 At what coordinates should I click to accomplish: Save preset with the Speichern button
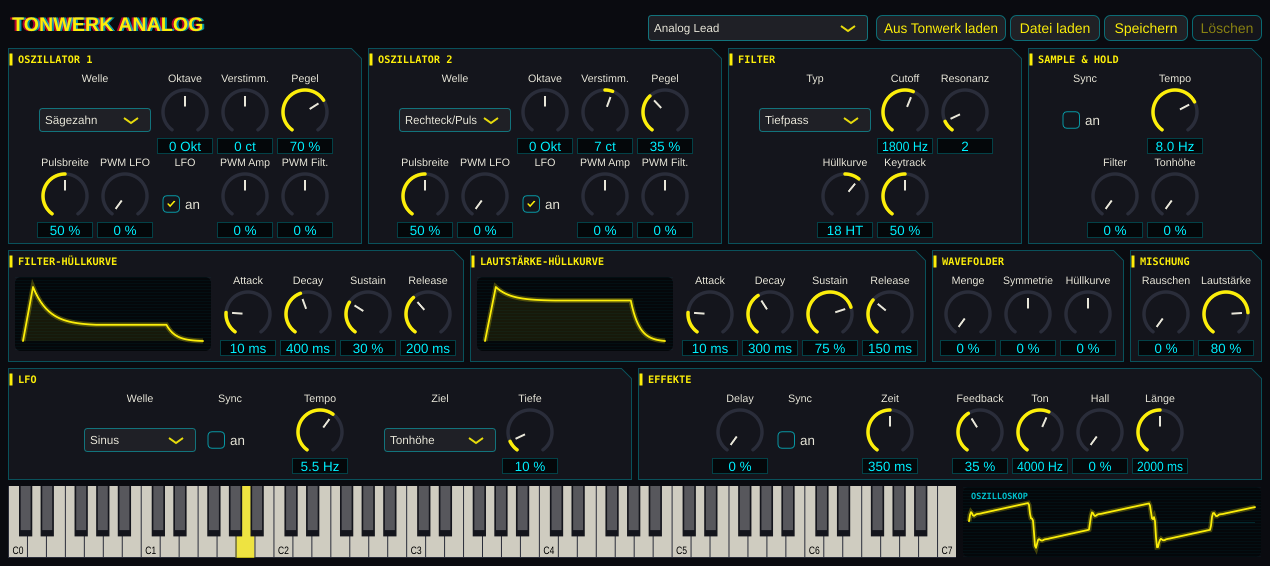point(1146,28)
